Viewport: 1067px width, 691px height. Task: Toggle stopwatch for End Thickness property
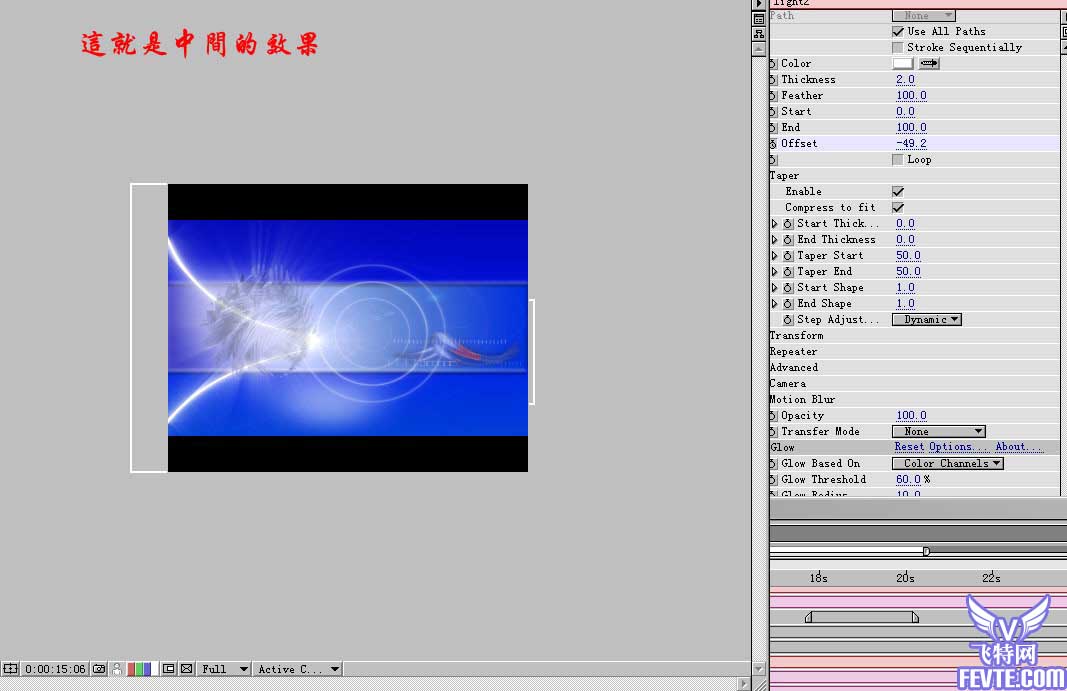[x=787, y=240]
